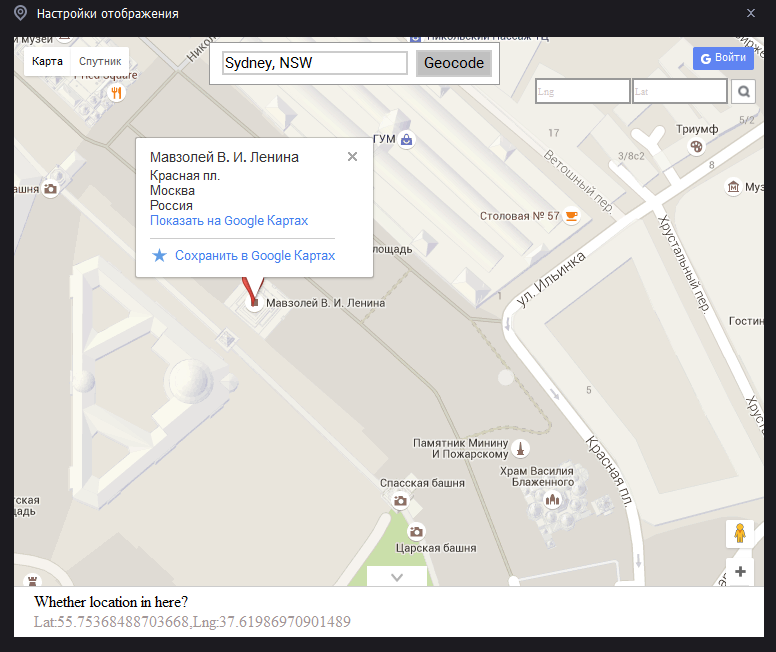Click the Мавзолей В. И. Ленина map label
Image resolution: width=776 pixels, height=652 pixels.
pos(326,303)
